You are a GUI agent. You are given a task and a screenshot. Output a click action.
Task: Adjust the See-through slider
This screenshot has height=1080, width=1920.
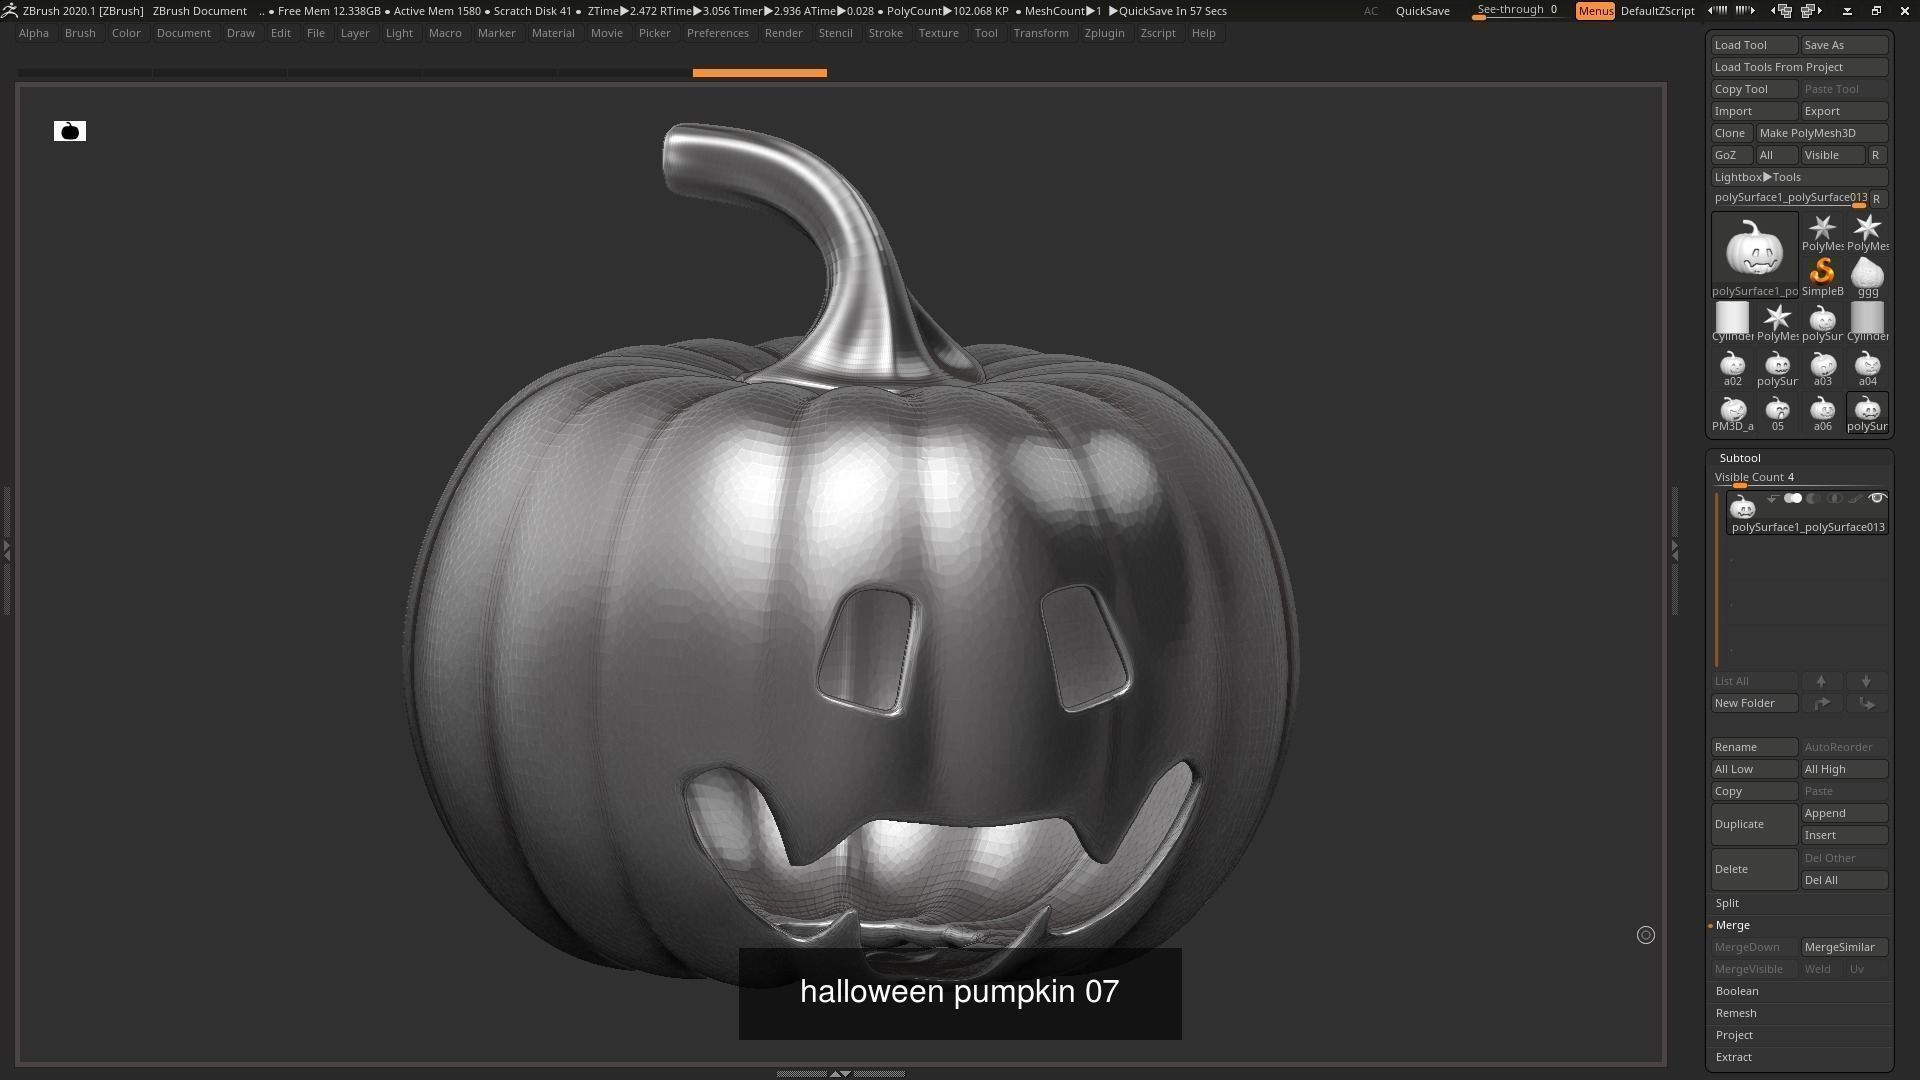1520,10
